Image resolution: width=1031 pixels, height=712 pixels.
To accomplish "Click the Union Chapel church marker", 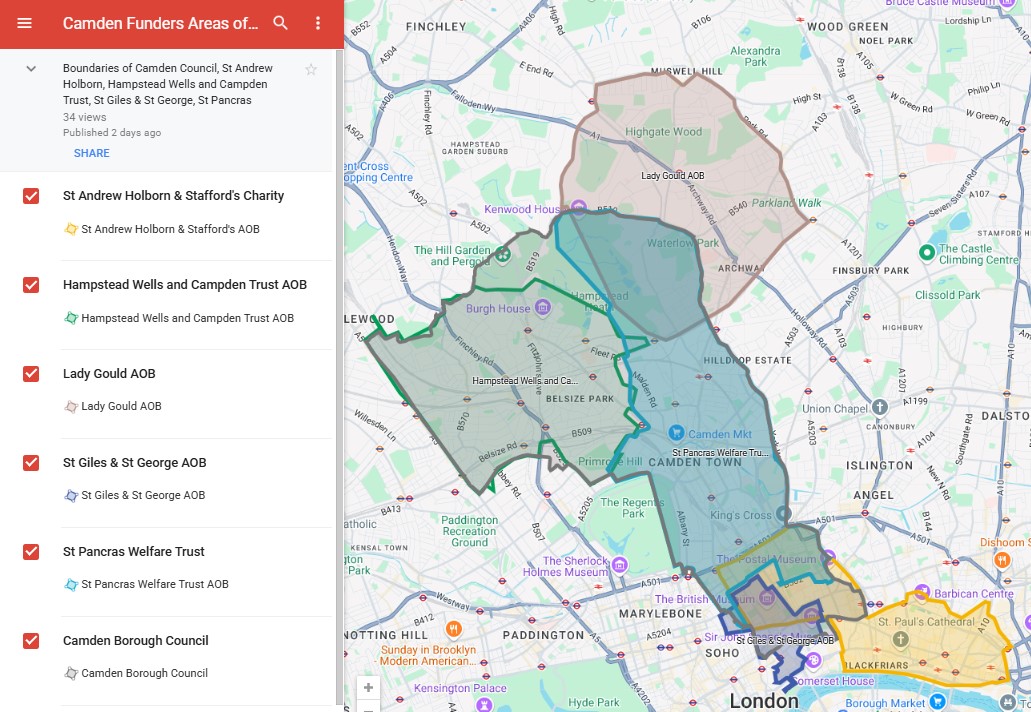I will [880, 407].
